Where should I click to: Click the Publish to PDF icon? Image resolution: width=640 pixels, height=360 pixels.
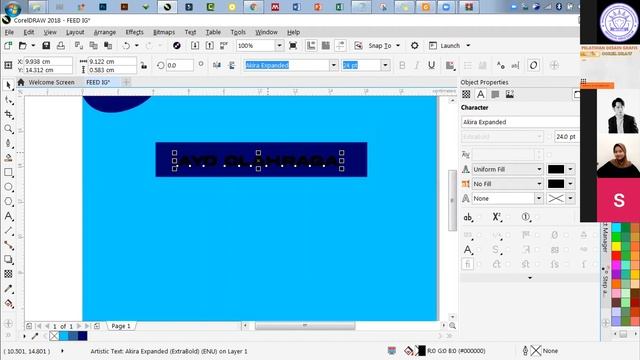(224, 46)
